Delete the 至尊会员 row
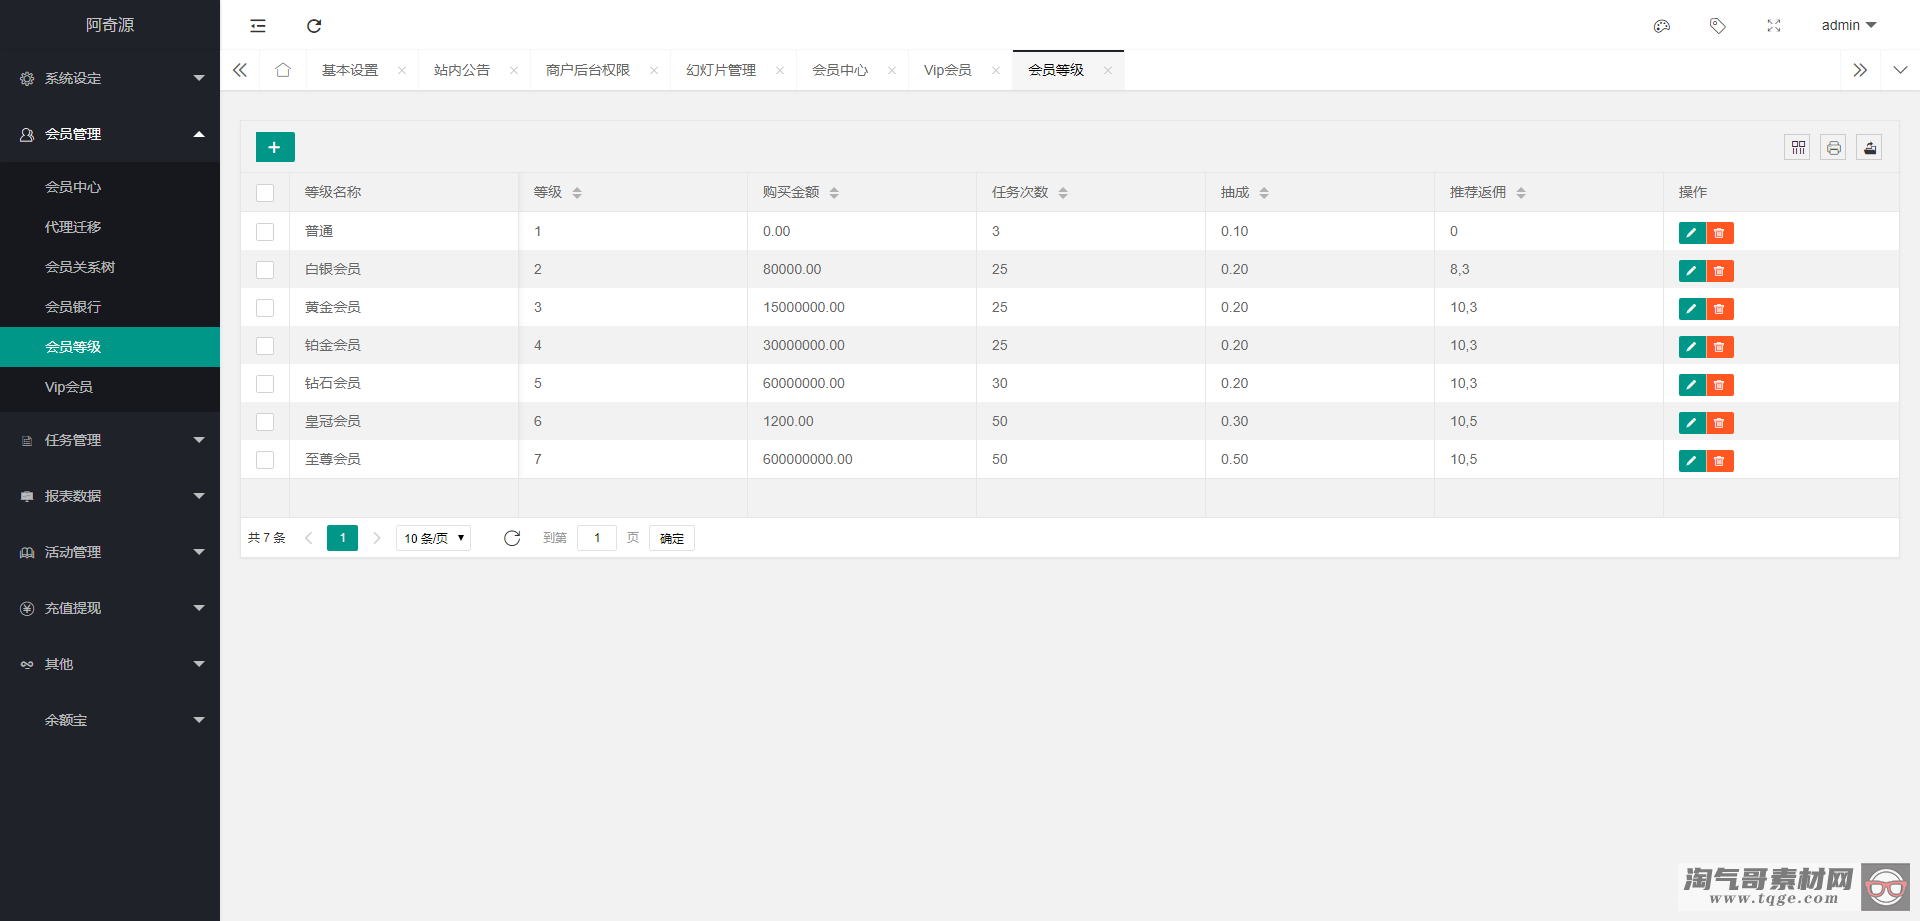 pos(1720,461)
